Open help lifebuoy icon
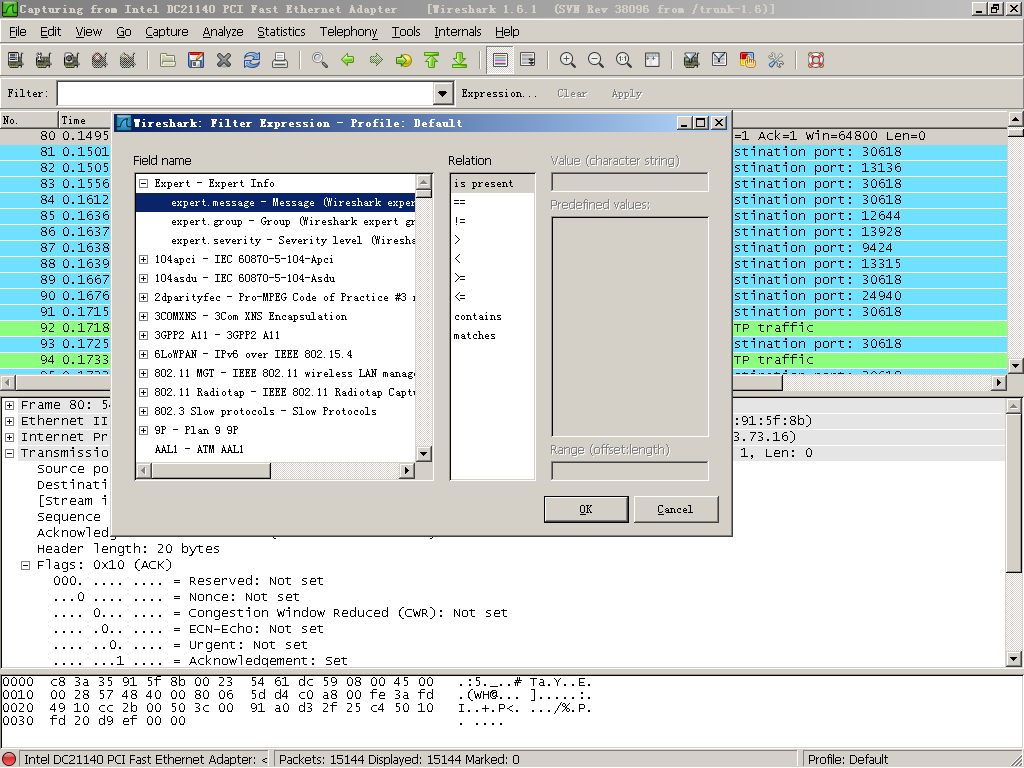Image resolution: width=1024 pixels, height=768 pixels. (x=816, y=60)
